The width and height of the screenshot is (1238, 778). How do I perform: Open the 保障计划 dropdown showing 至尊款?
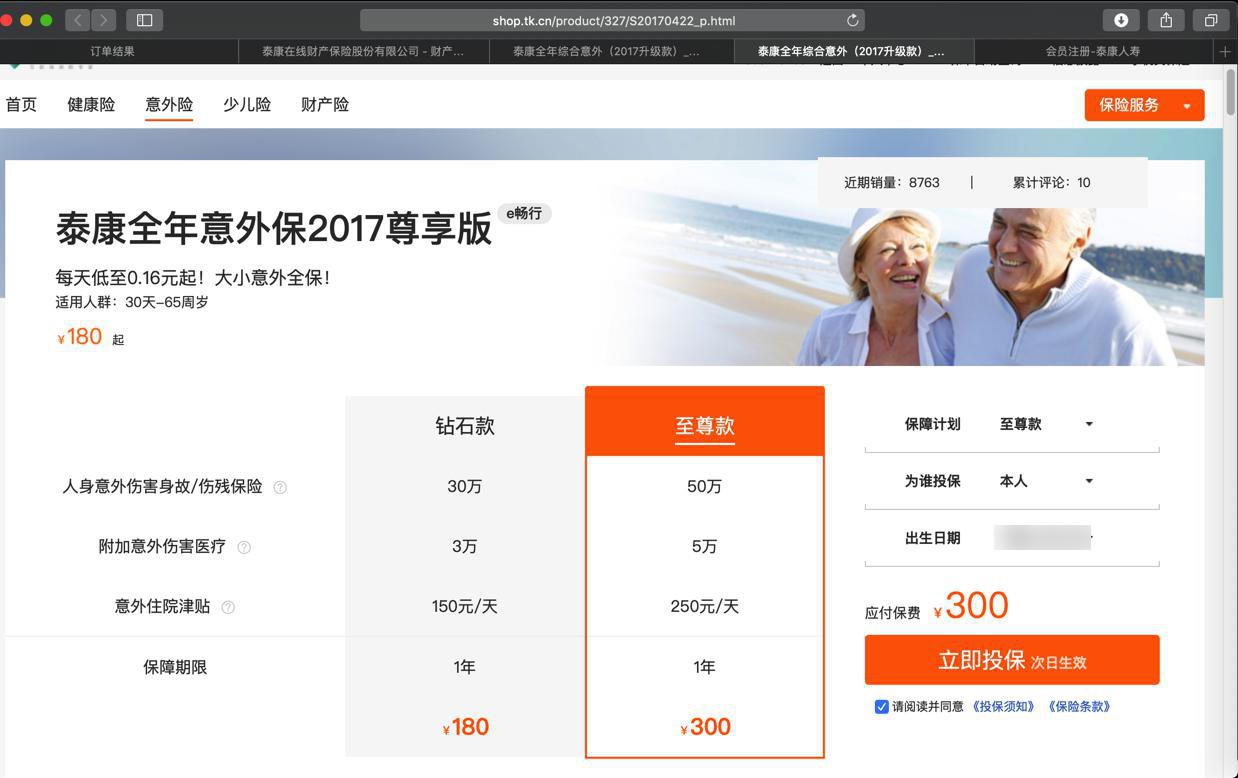[1047, 424]
